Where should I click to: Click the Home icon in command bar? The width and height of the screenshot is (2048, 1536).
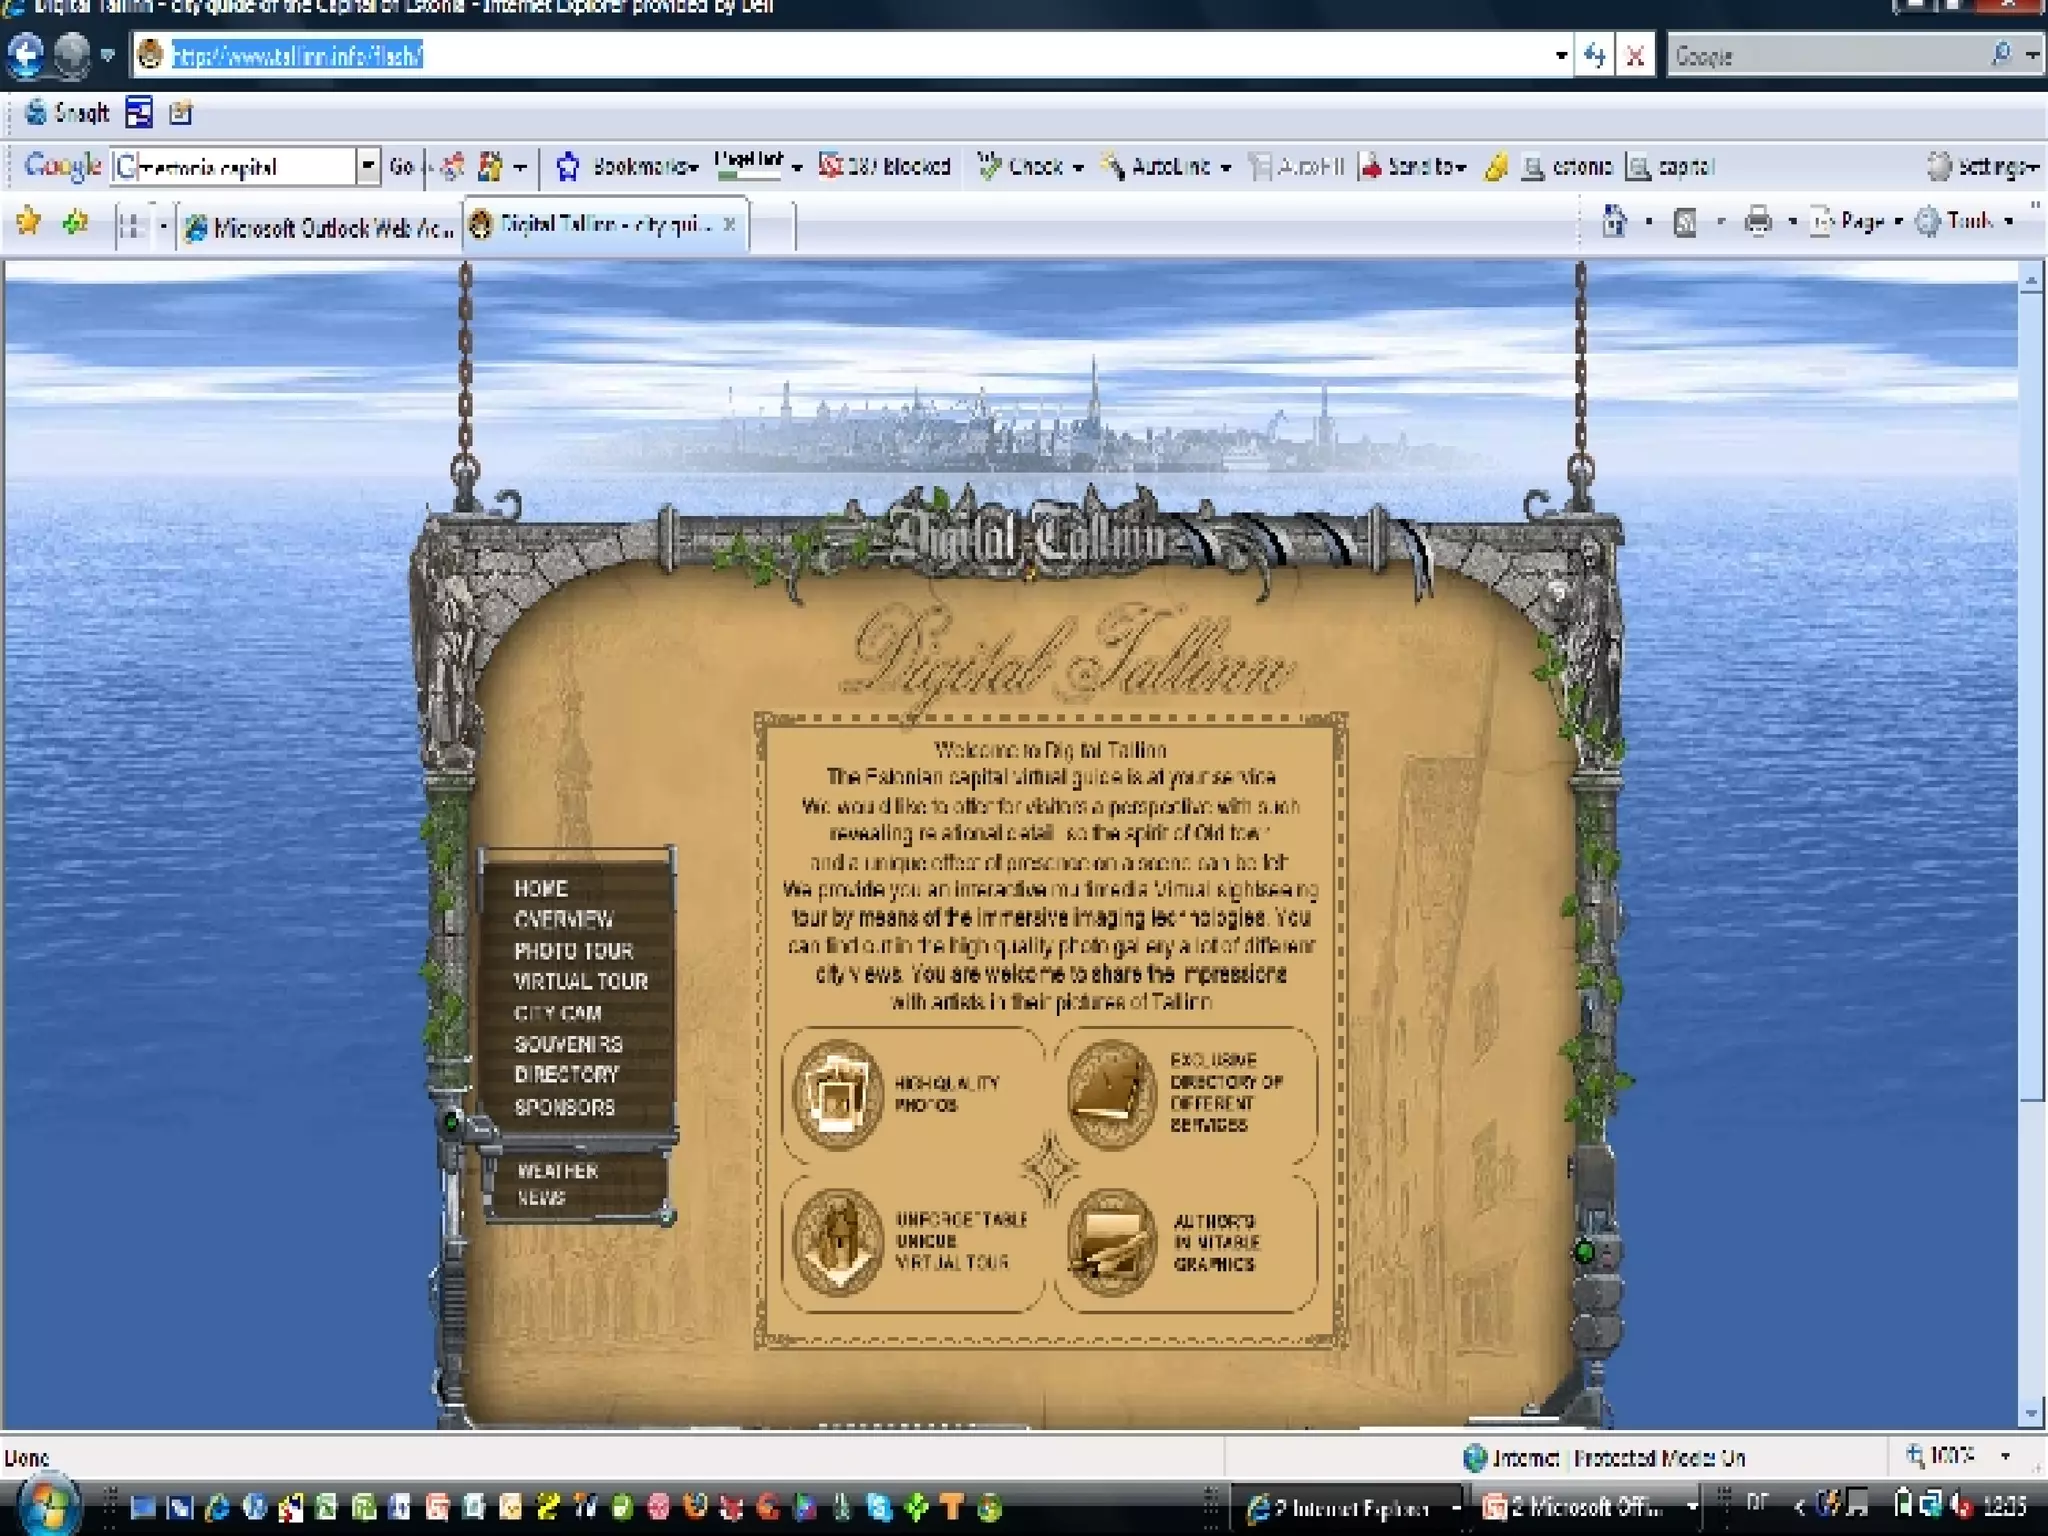click(1614, 221)
